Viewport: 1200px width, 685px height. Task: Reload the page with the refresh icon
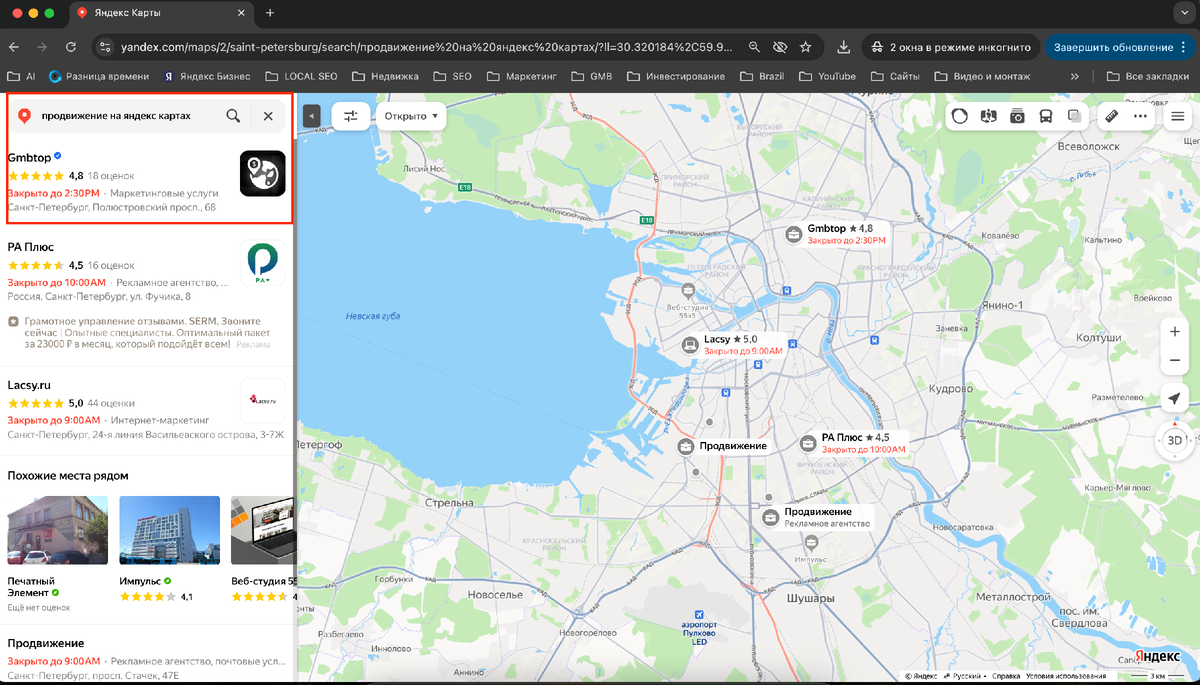[71, 47]
